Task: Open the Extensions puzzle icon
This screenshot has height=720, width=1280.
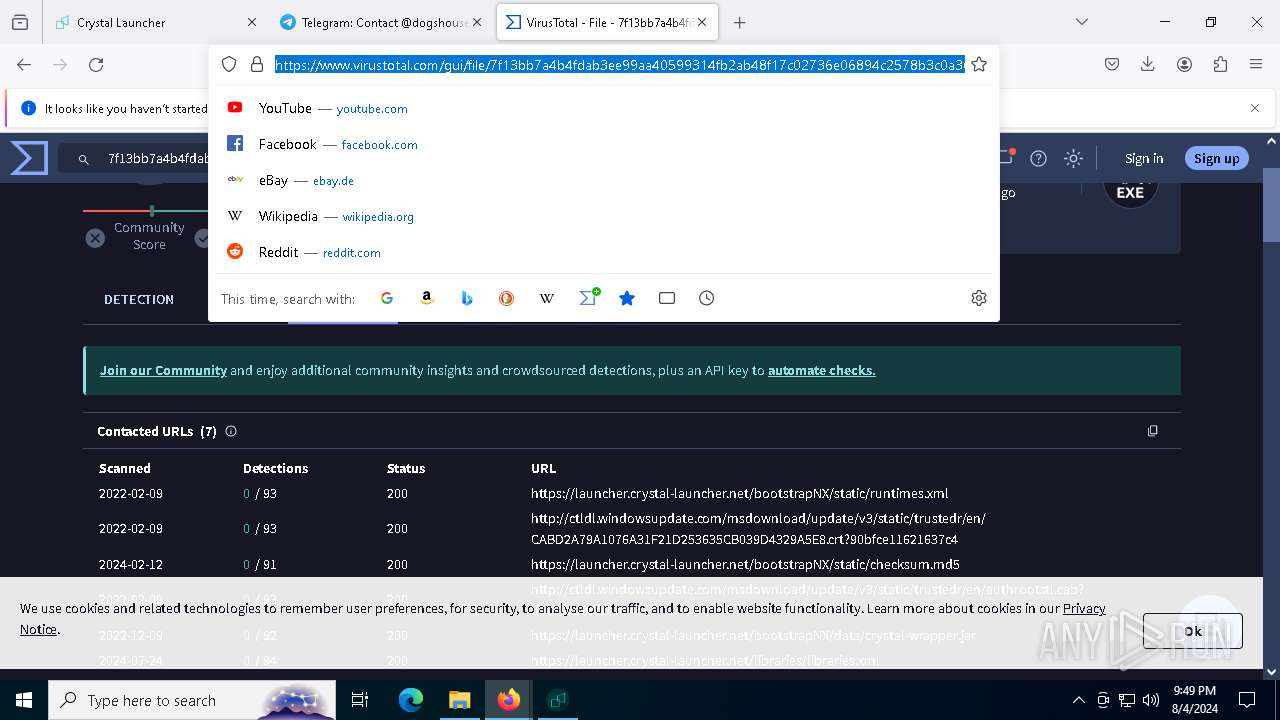Action: tap(1220, 64)
